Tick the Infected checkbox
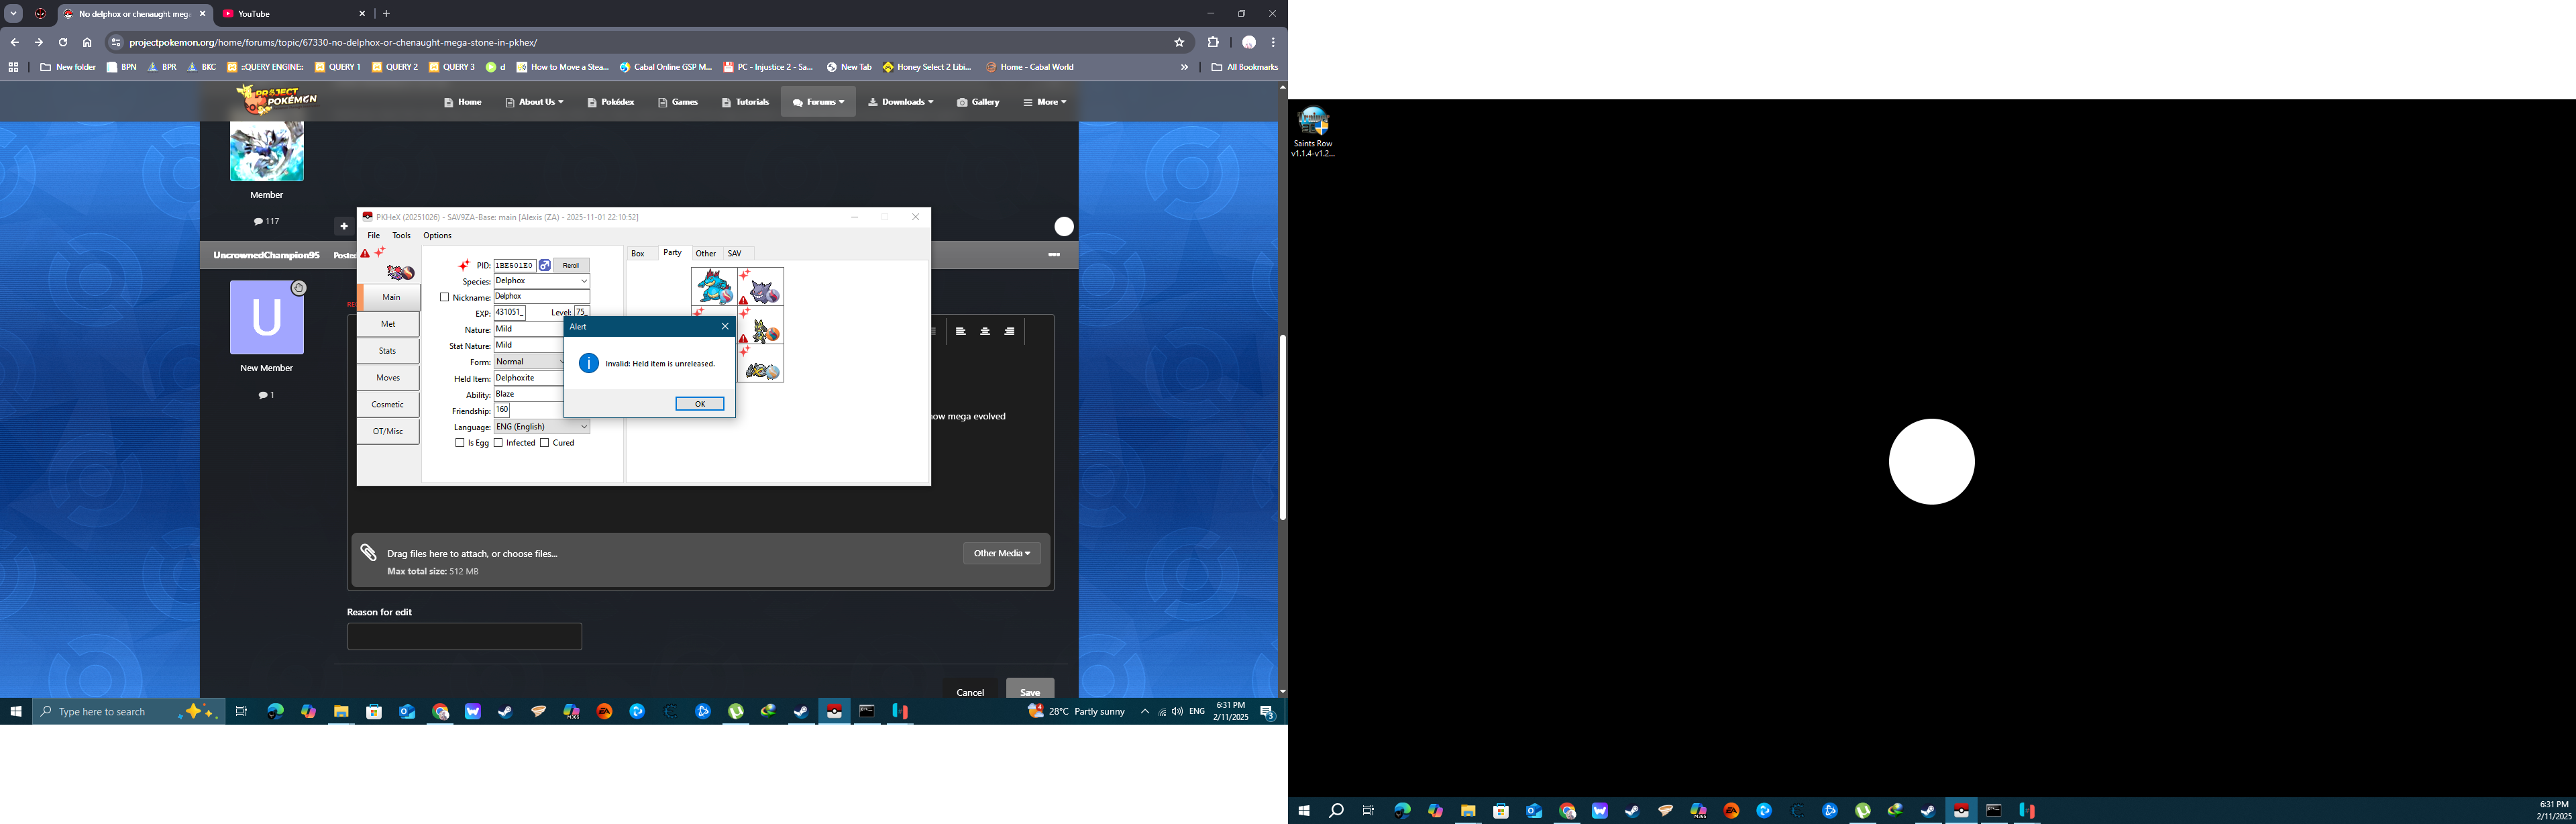Image resolution: width=2576 pixels, height=824 pixels. tap(499, 443)
